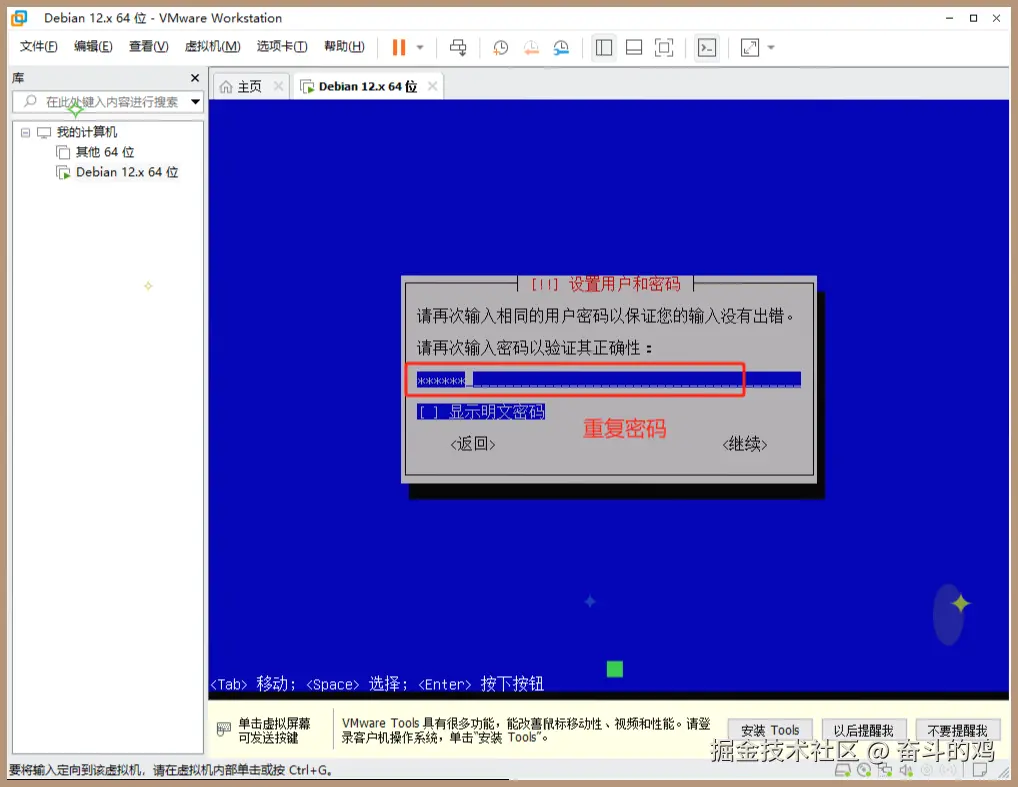Screen dimensions: 1018x787
Task: Select 我的计算机 in the library
Action: [86, 132]
